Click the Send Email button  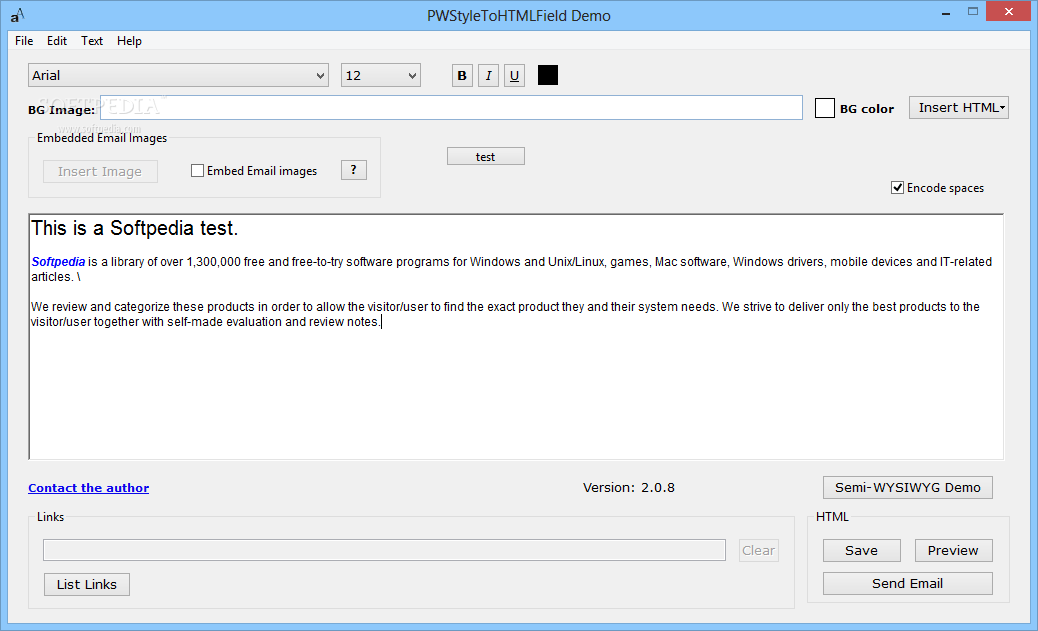click(908, 583)
